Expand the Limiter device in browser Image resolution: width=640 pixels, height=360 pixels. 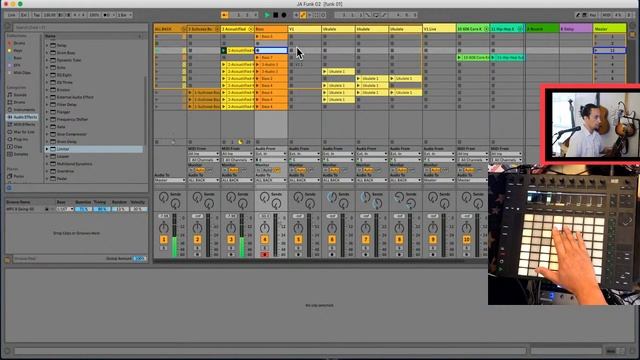pos(47,149)
